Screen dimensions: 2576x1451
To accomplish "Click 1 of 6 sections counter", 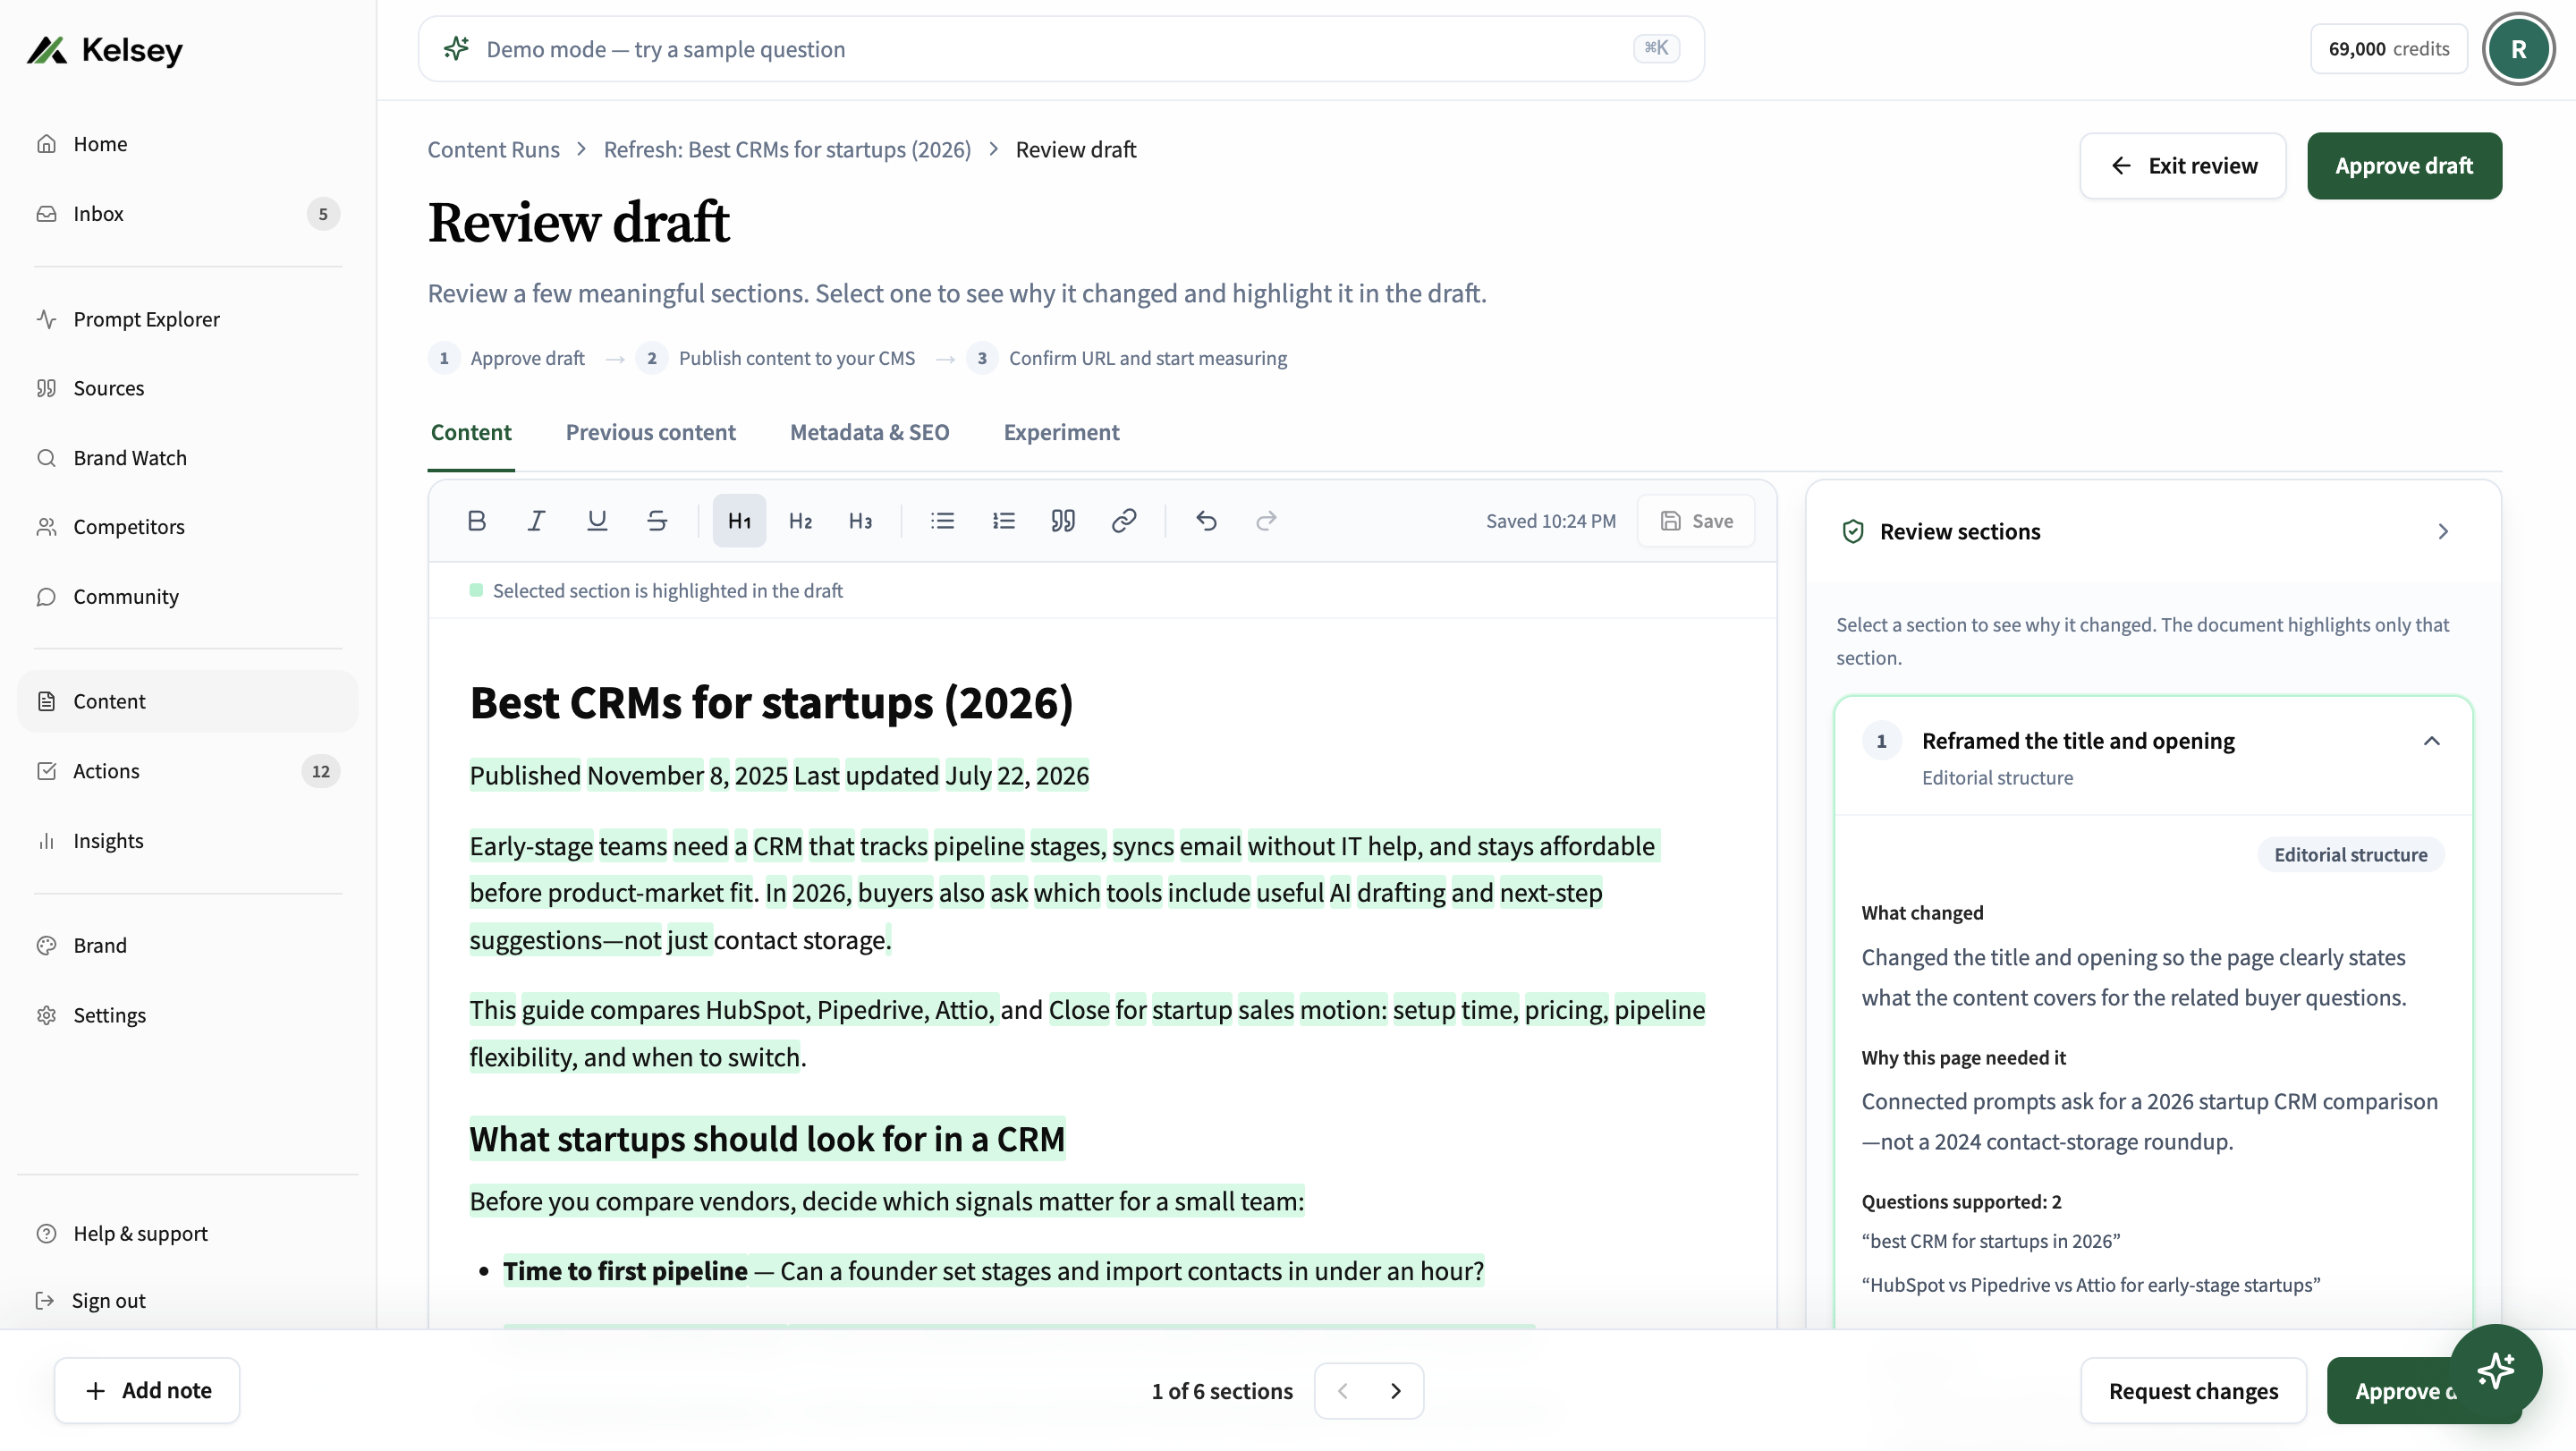I will tap(1222, 1391).
